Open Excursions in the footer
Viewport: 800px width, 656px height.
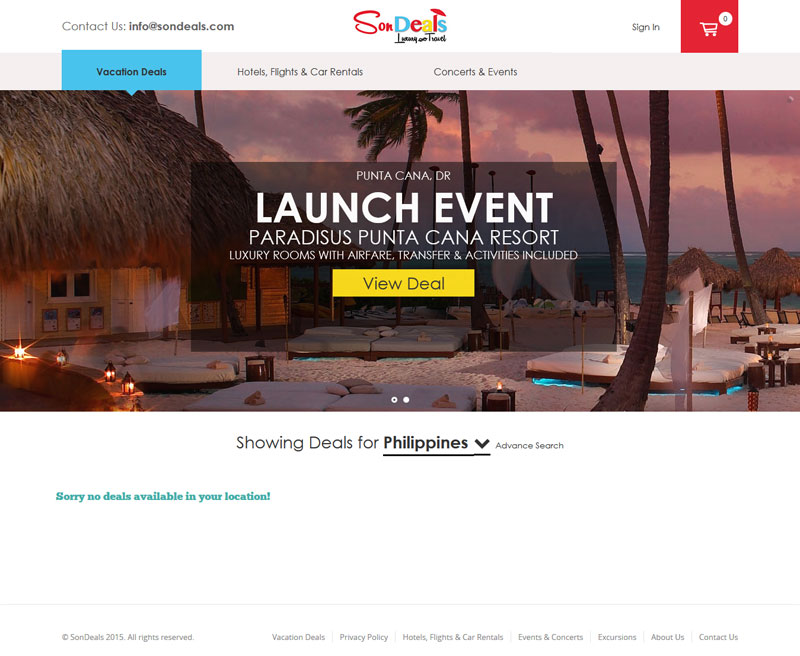point(617,637)
